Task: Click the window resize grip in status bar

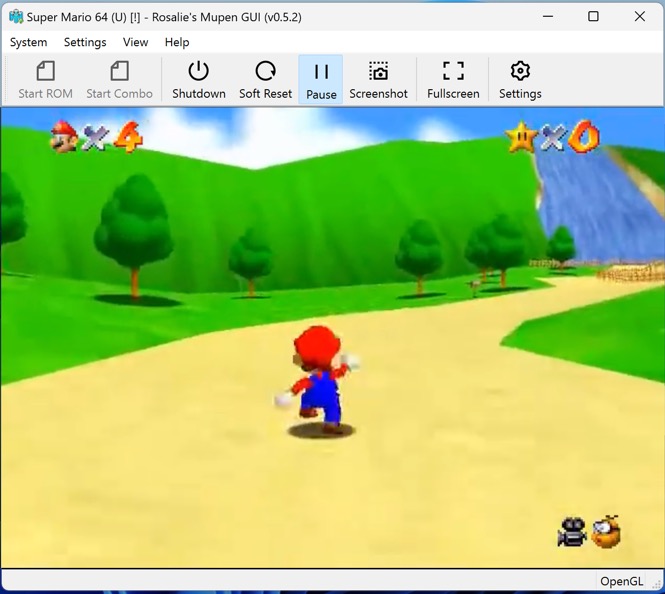Action: click(656, 584)
